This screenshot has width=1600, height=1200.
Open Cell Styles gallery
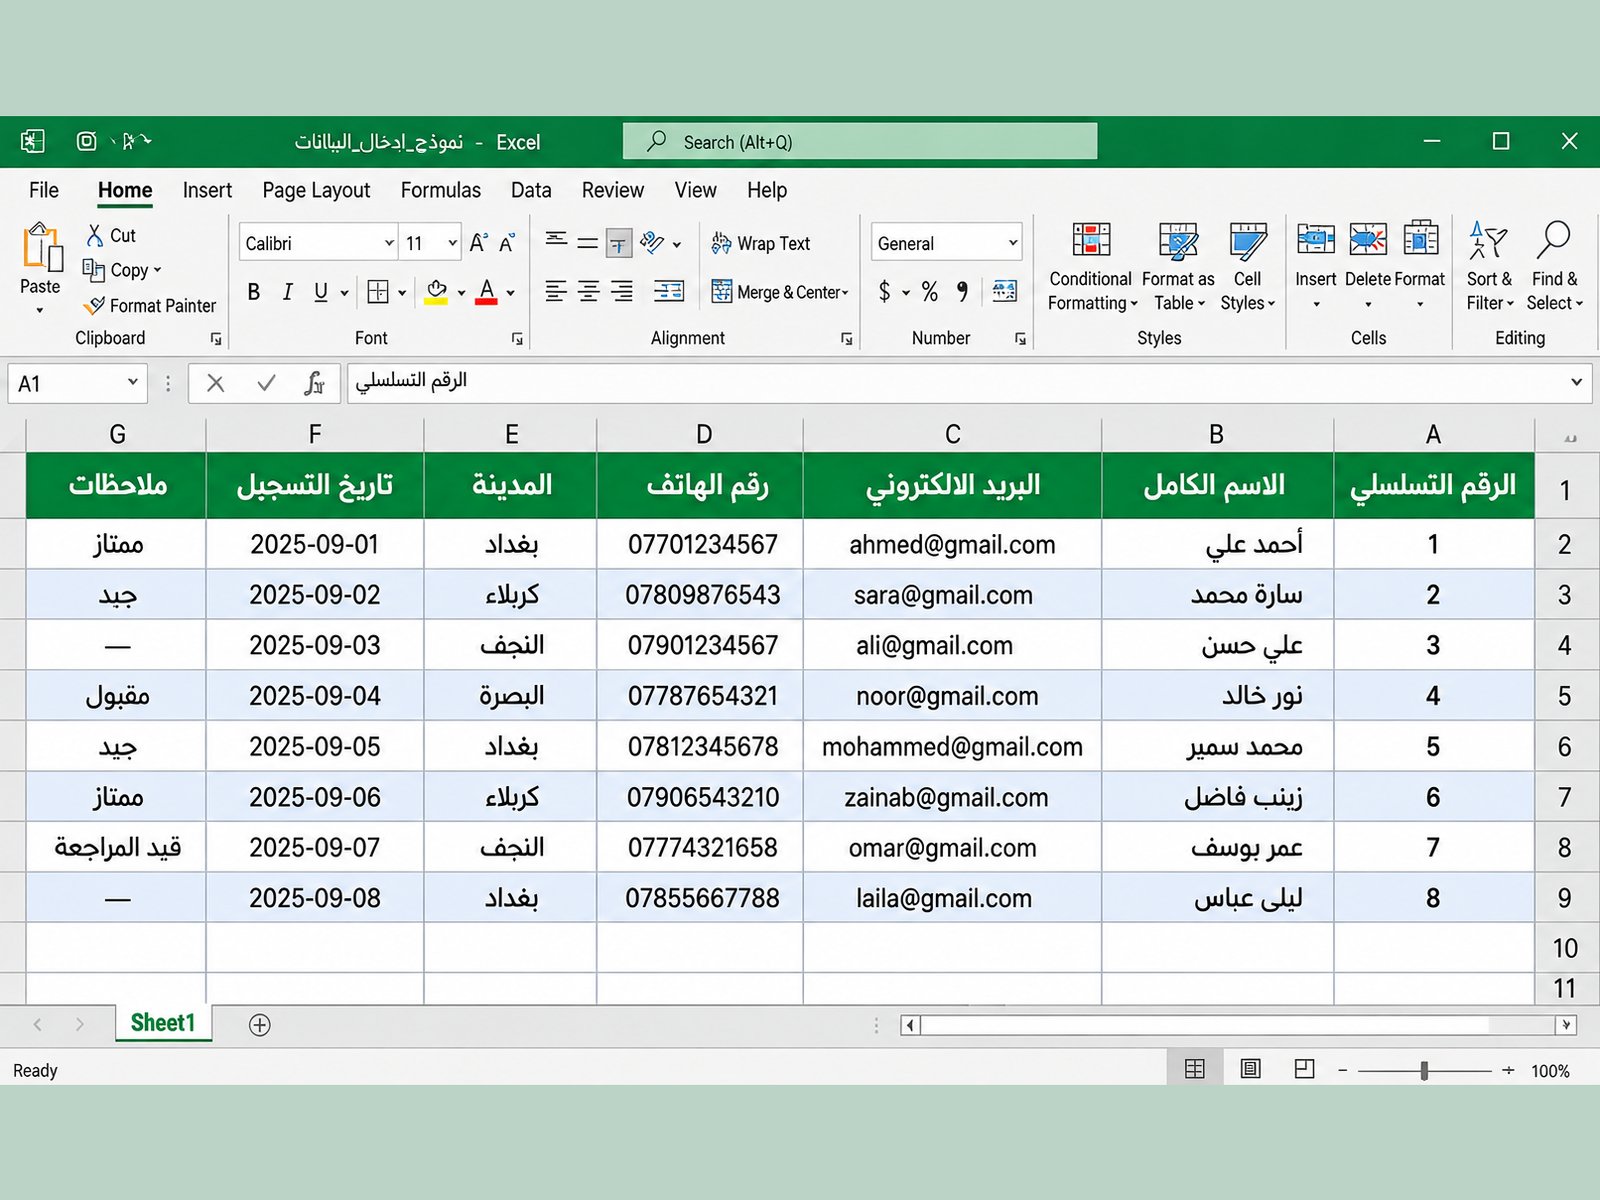point(1247,268)
